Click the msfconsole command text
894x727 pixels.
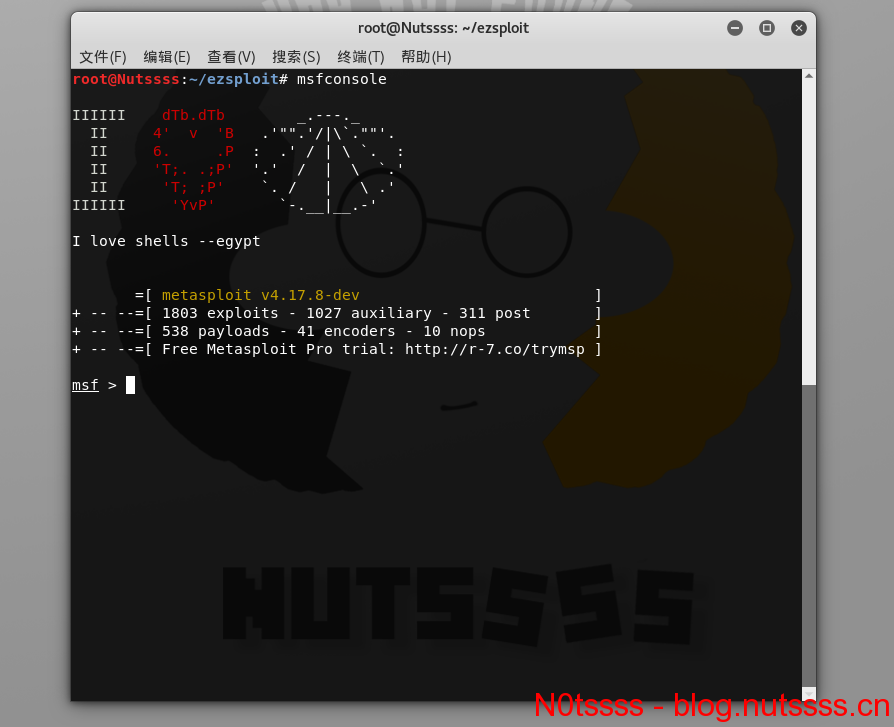click(342, 79)
